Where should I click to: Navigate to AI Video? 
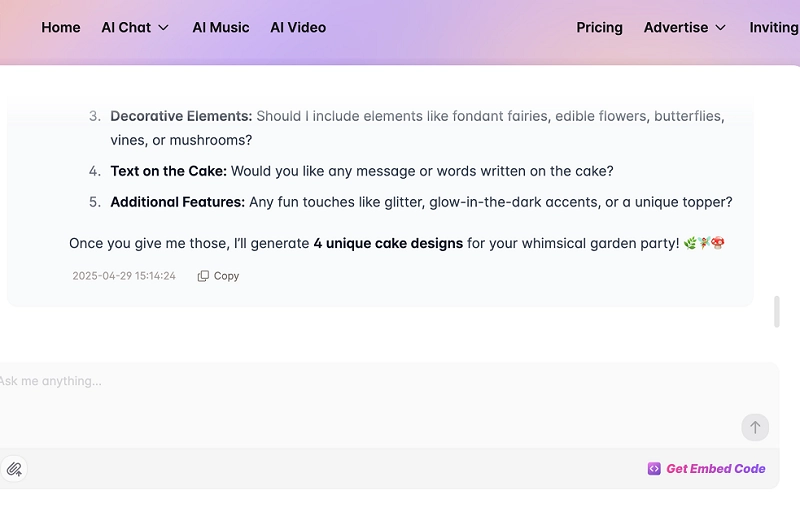click(298, 28)
